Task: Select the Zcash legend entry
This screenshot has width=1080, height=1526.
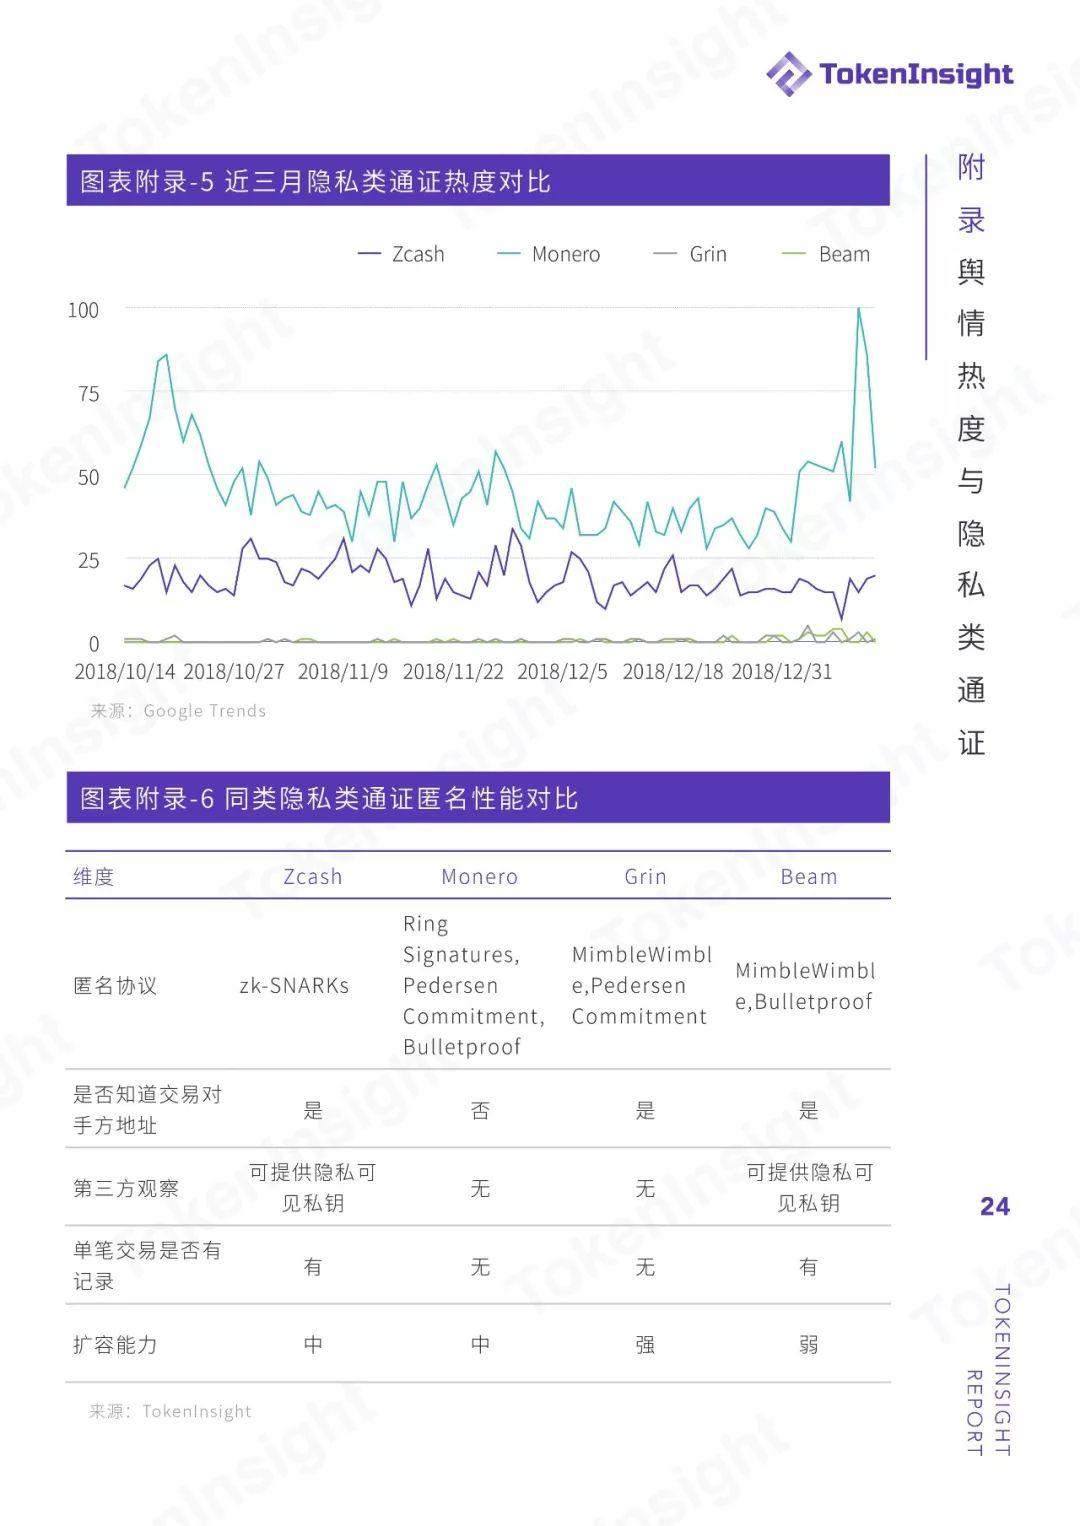Action: coord(401,254)
